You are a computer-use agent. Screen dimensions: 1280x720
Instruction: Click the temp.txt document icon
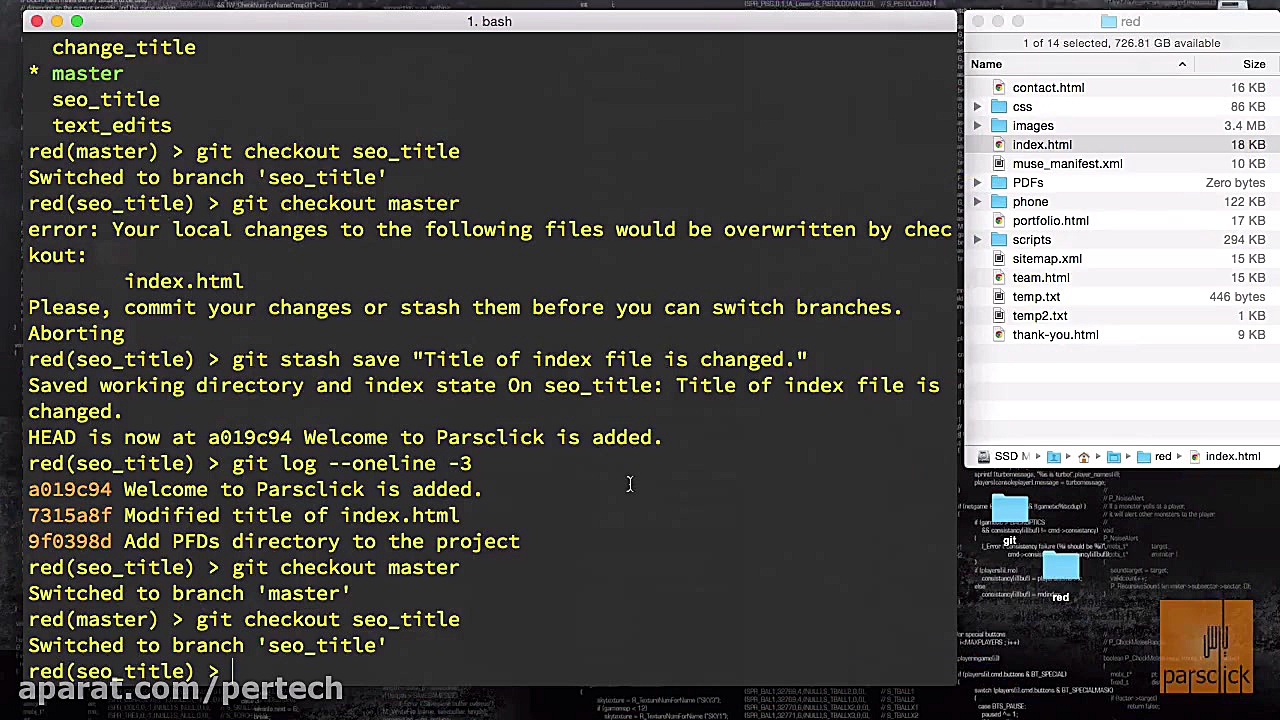[x=998, y=297]
